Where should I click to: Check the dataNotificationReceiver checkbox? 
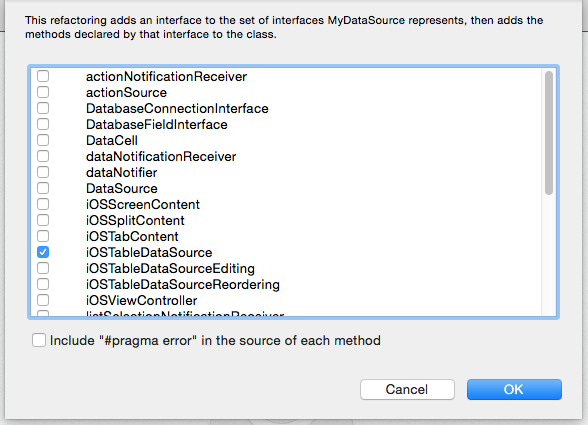(x=43, y=156)
